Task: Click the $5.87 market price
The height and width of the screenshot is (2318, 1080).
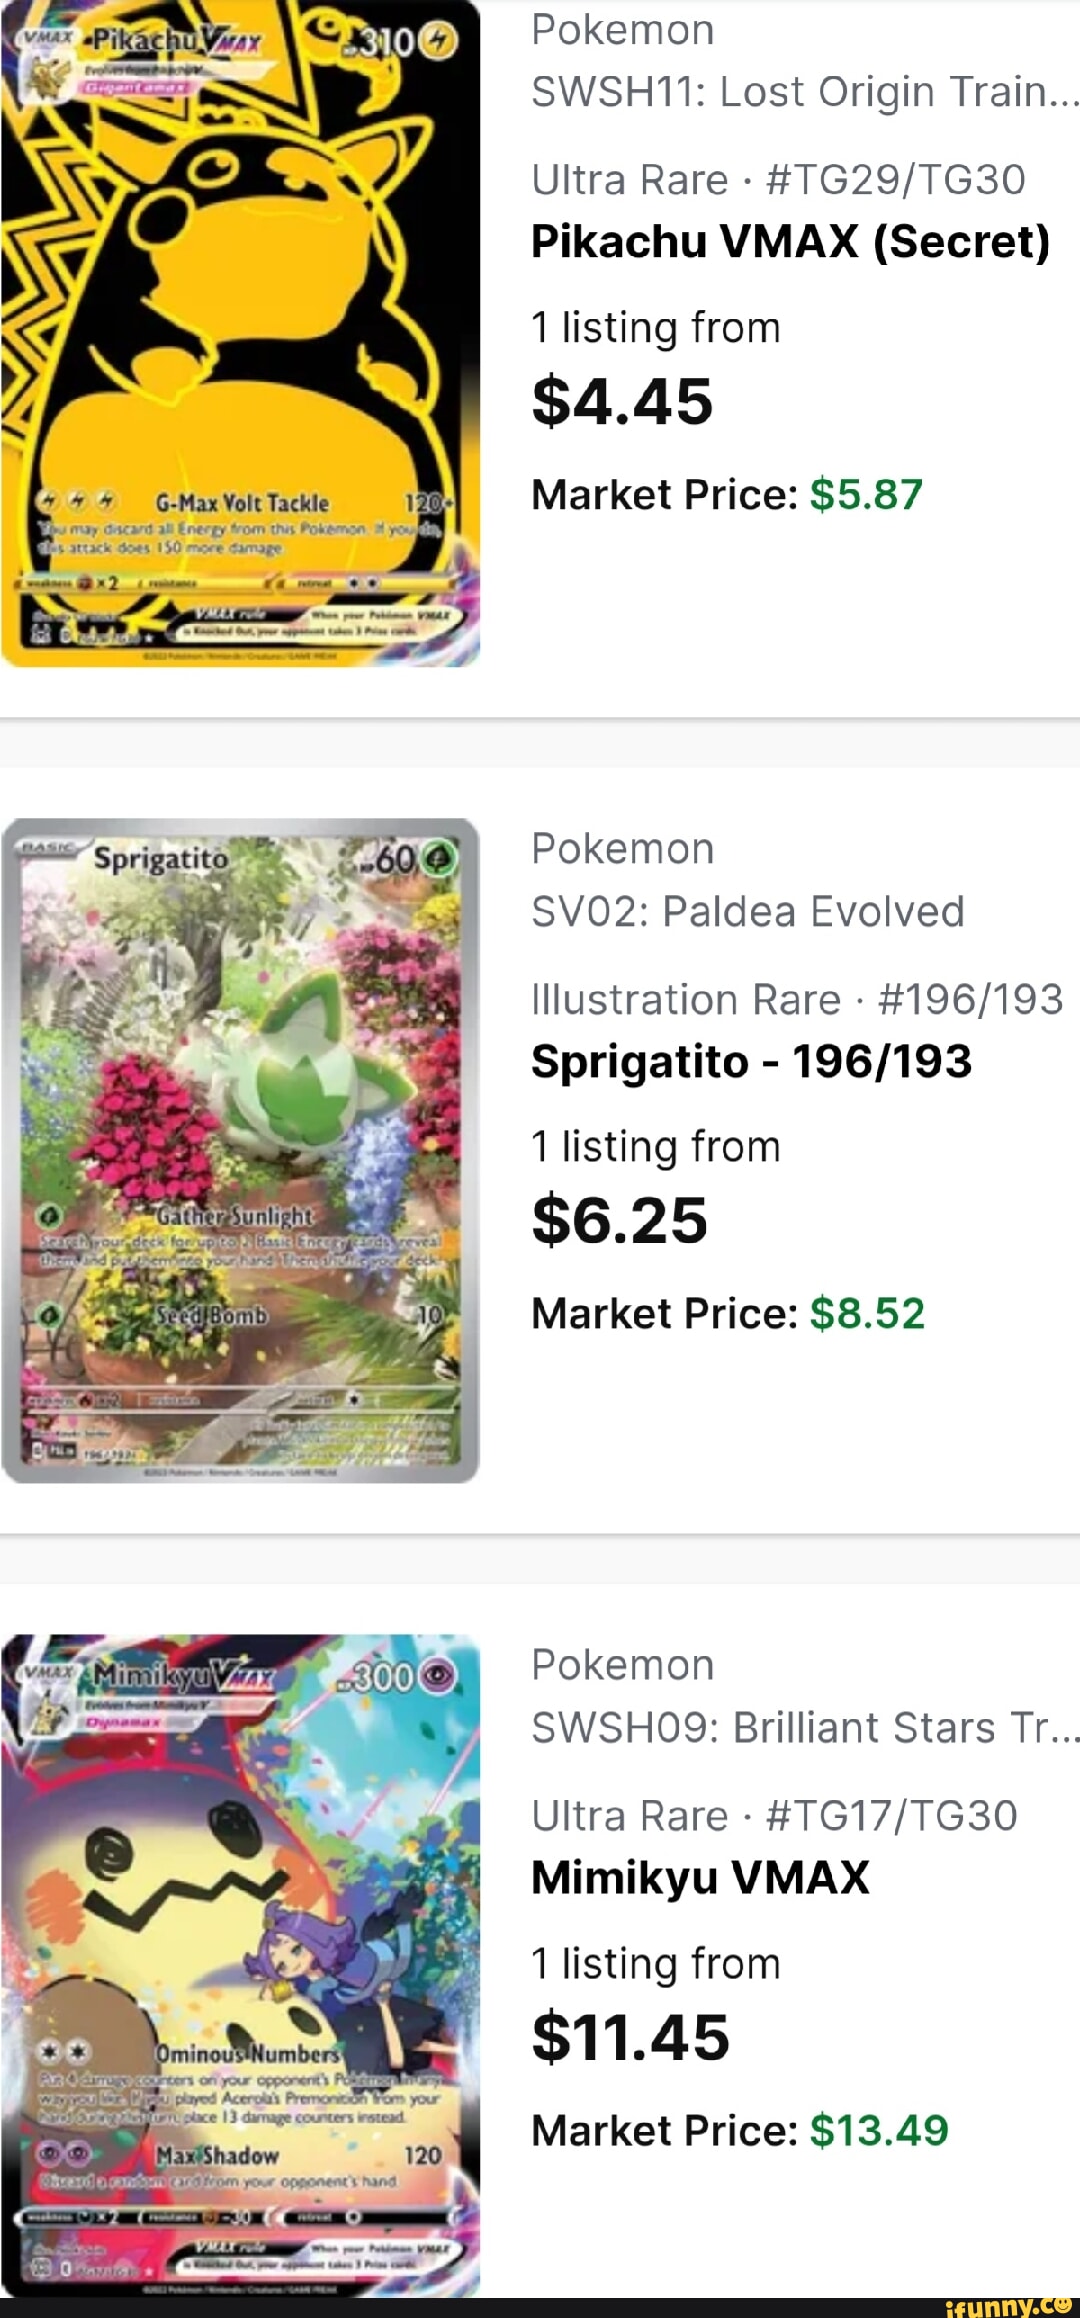Action: 866,494
